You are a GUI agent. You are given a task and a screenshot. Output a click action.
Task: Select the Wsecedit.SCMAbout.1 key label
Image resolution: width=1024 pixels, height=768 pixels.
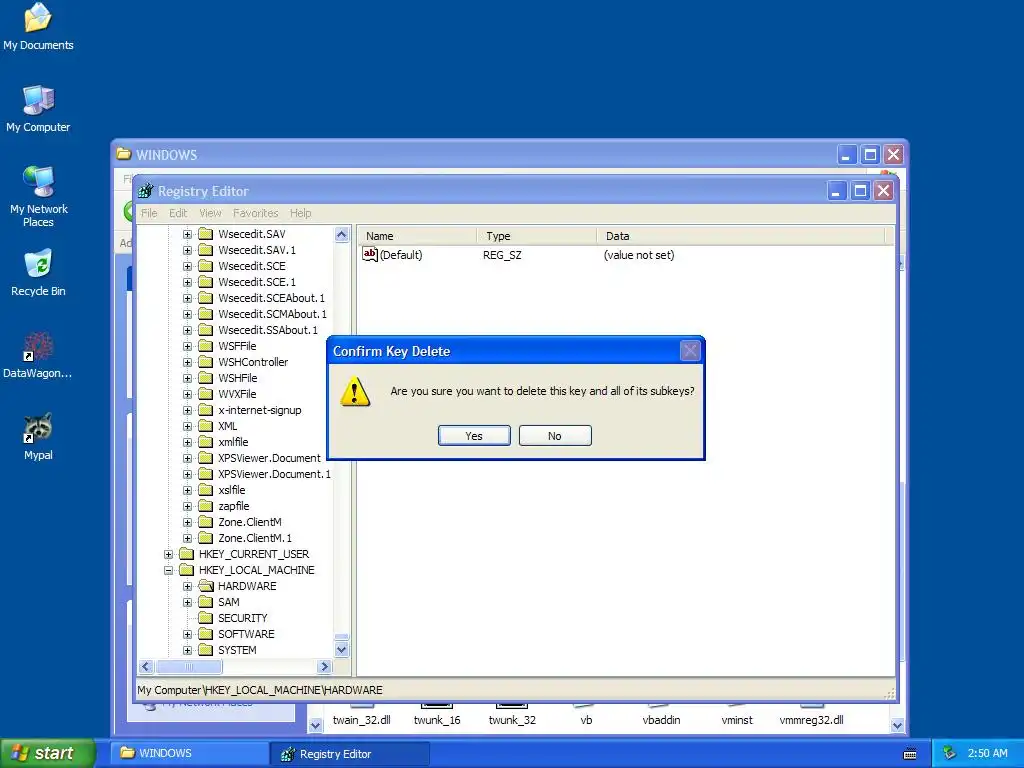point(272,314)
